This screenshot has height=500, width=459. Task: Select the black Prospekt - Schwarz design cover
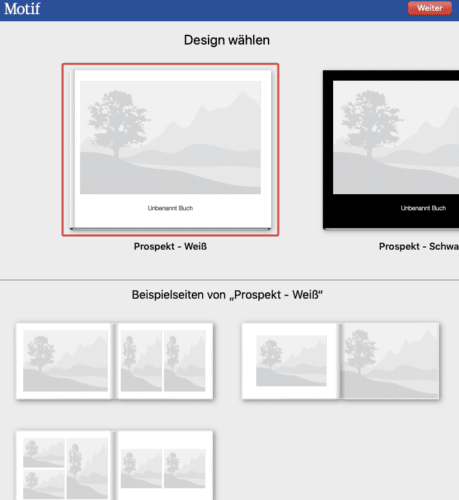[391, 150]
